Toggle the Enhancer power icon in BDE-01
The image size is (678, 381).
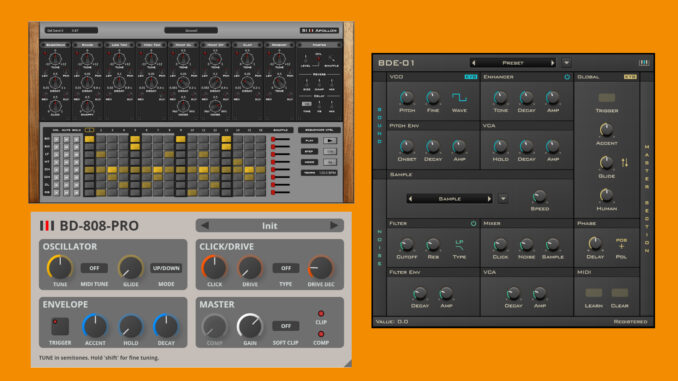tap(567, 77)
